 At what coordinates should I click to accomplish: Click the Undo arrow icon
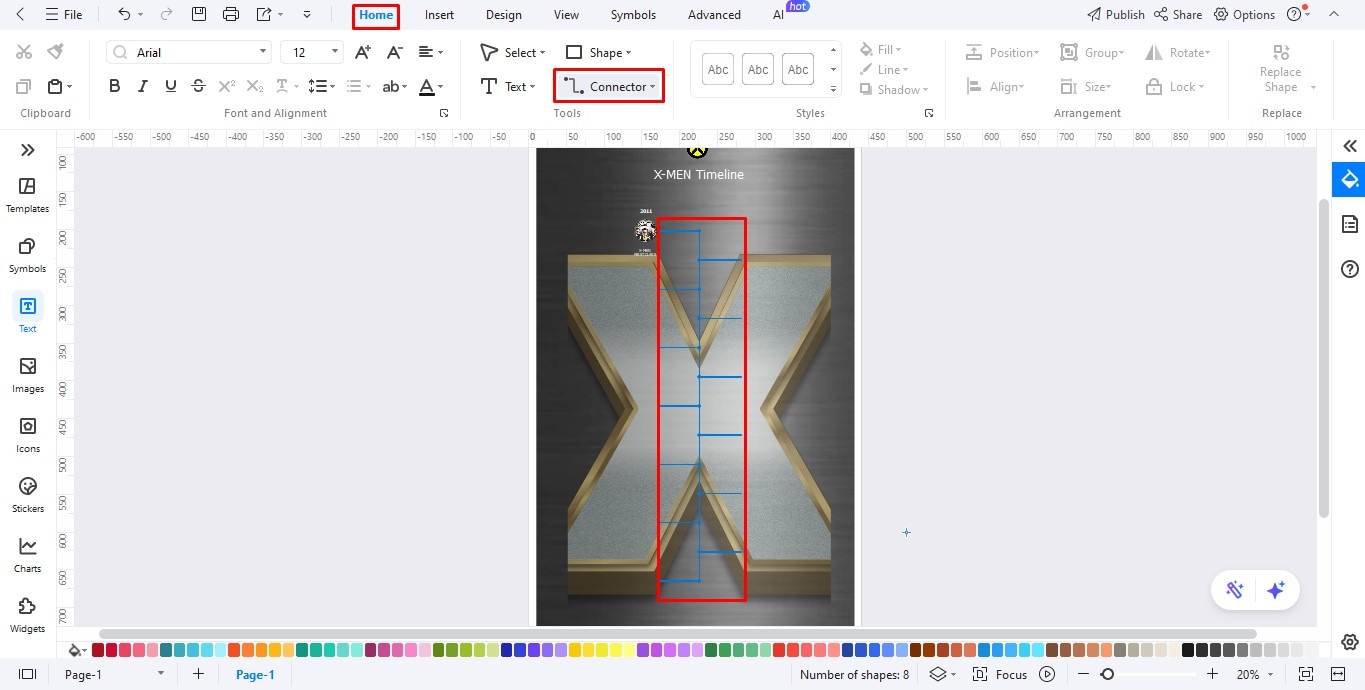pyautogui.click(x=124, y=15)
